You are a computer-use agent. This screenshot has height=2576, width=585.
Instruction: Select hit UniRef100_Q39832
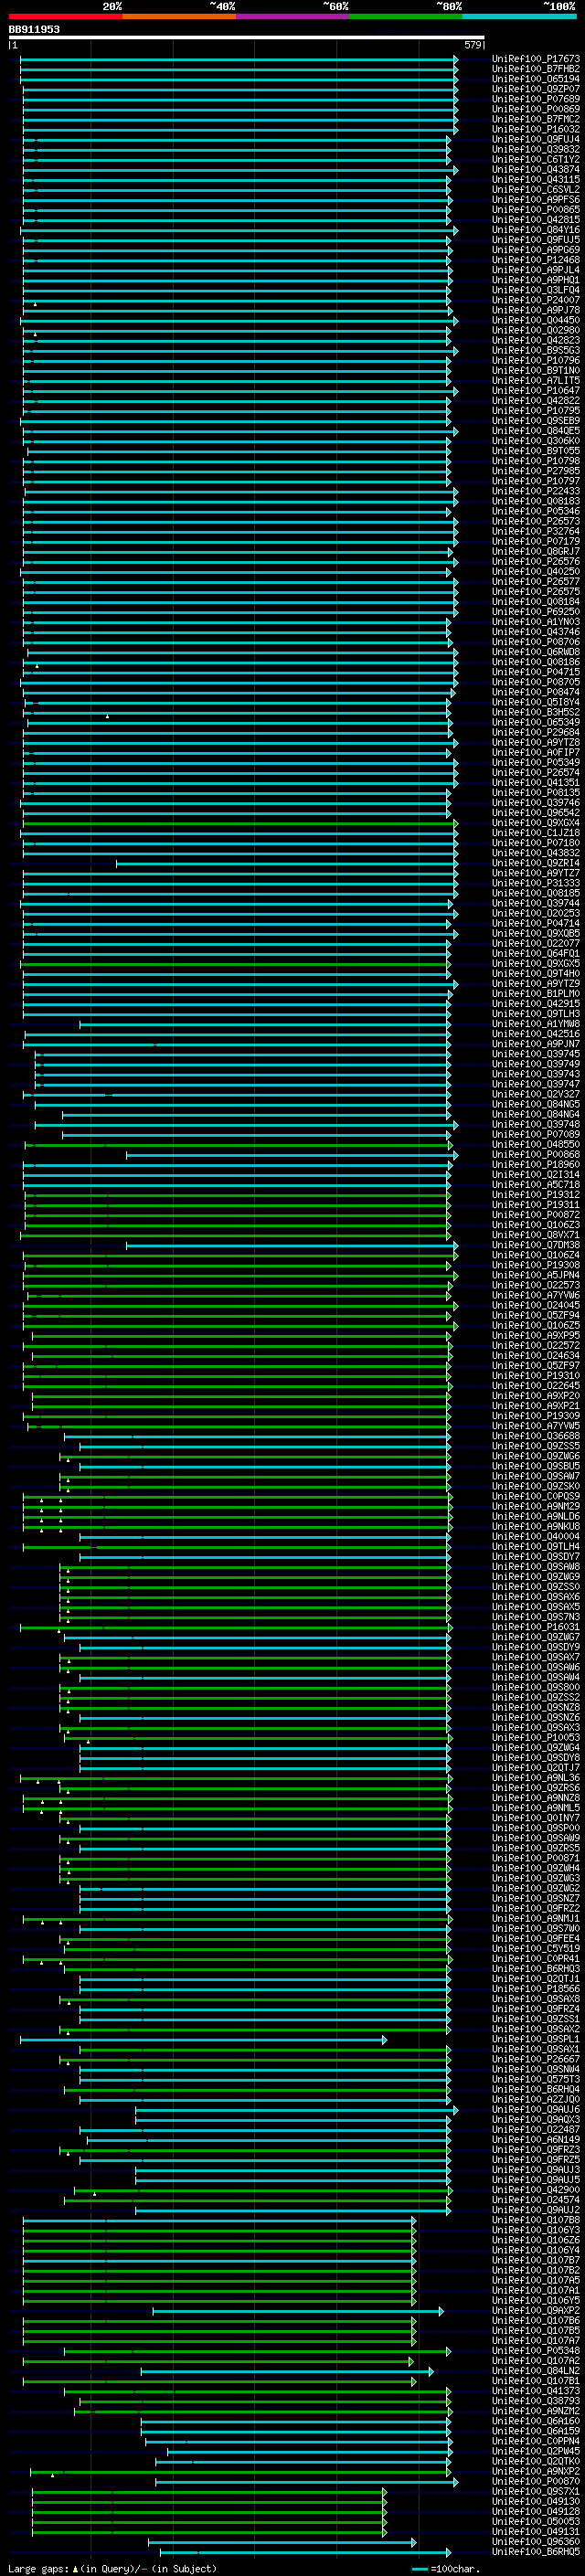pos(535,149)
